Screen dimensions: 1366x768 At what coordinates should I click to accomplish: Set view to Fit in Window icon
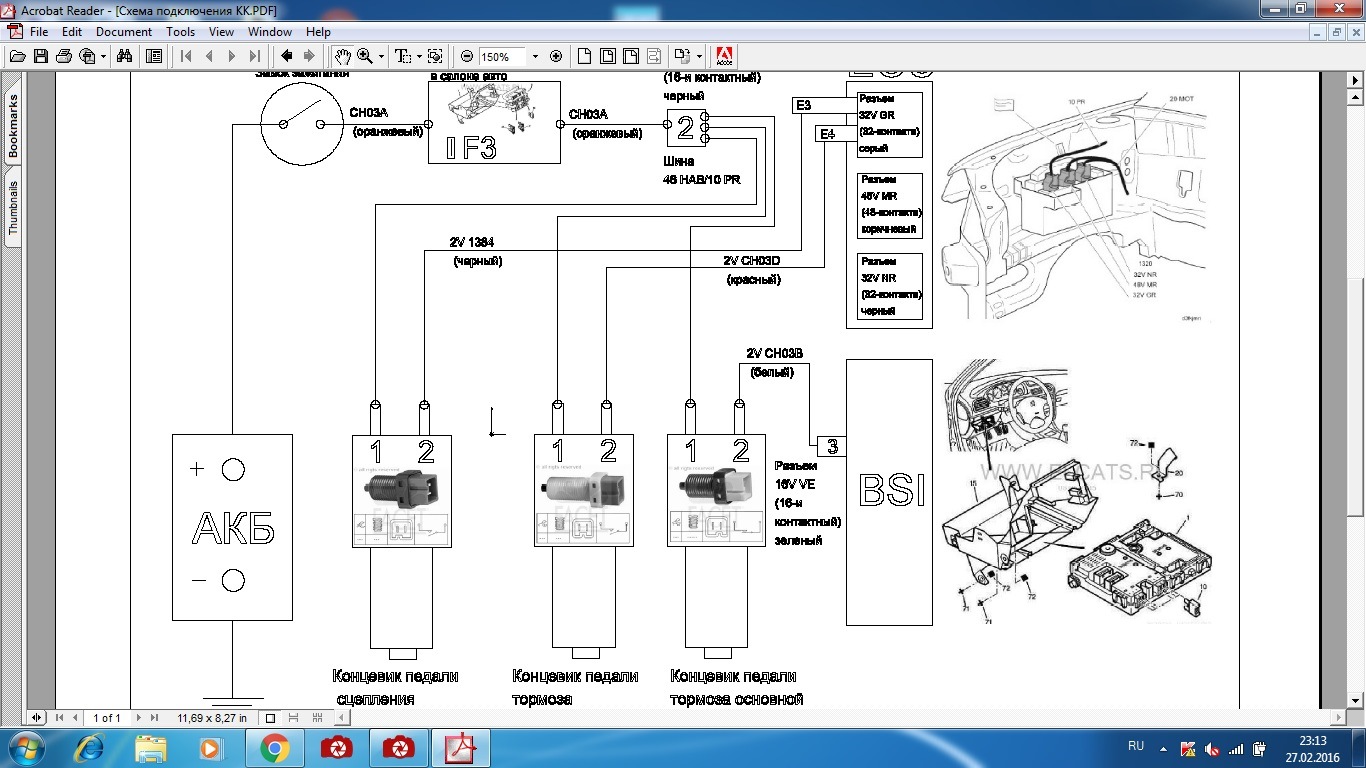[x=608, y=56]
